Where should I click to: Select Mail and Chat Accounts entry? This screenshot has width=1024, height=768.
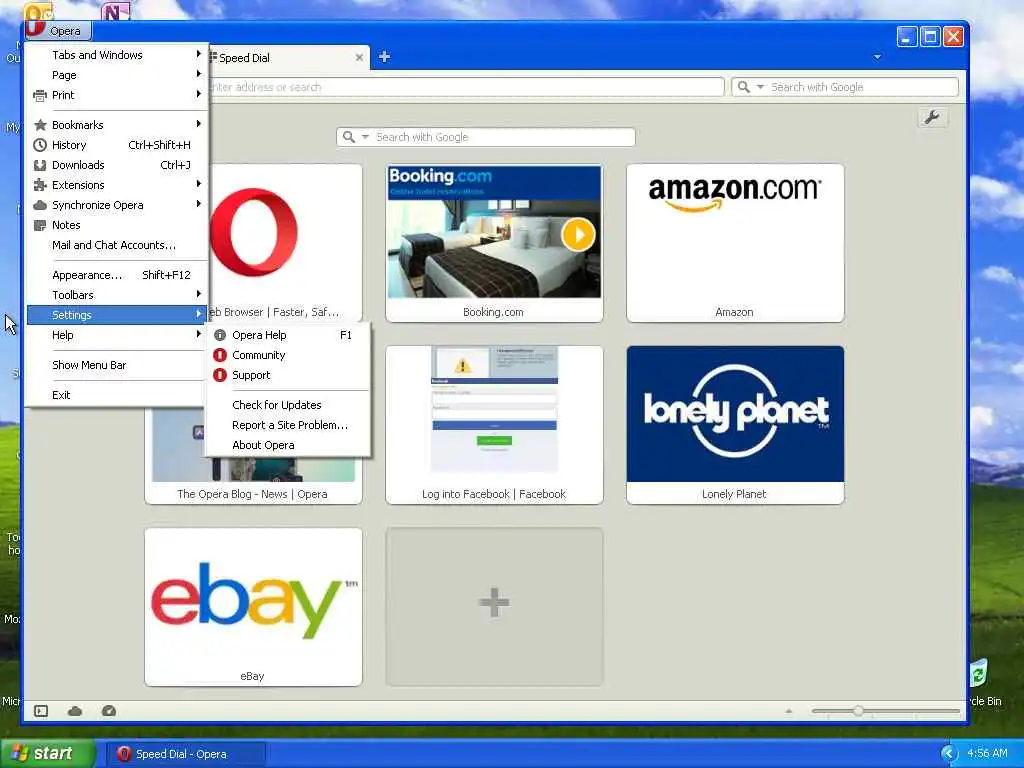[116, 245]
